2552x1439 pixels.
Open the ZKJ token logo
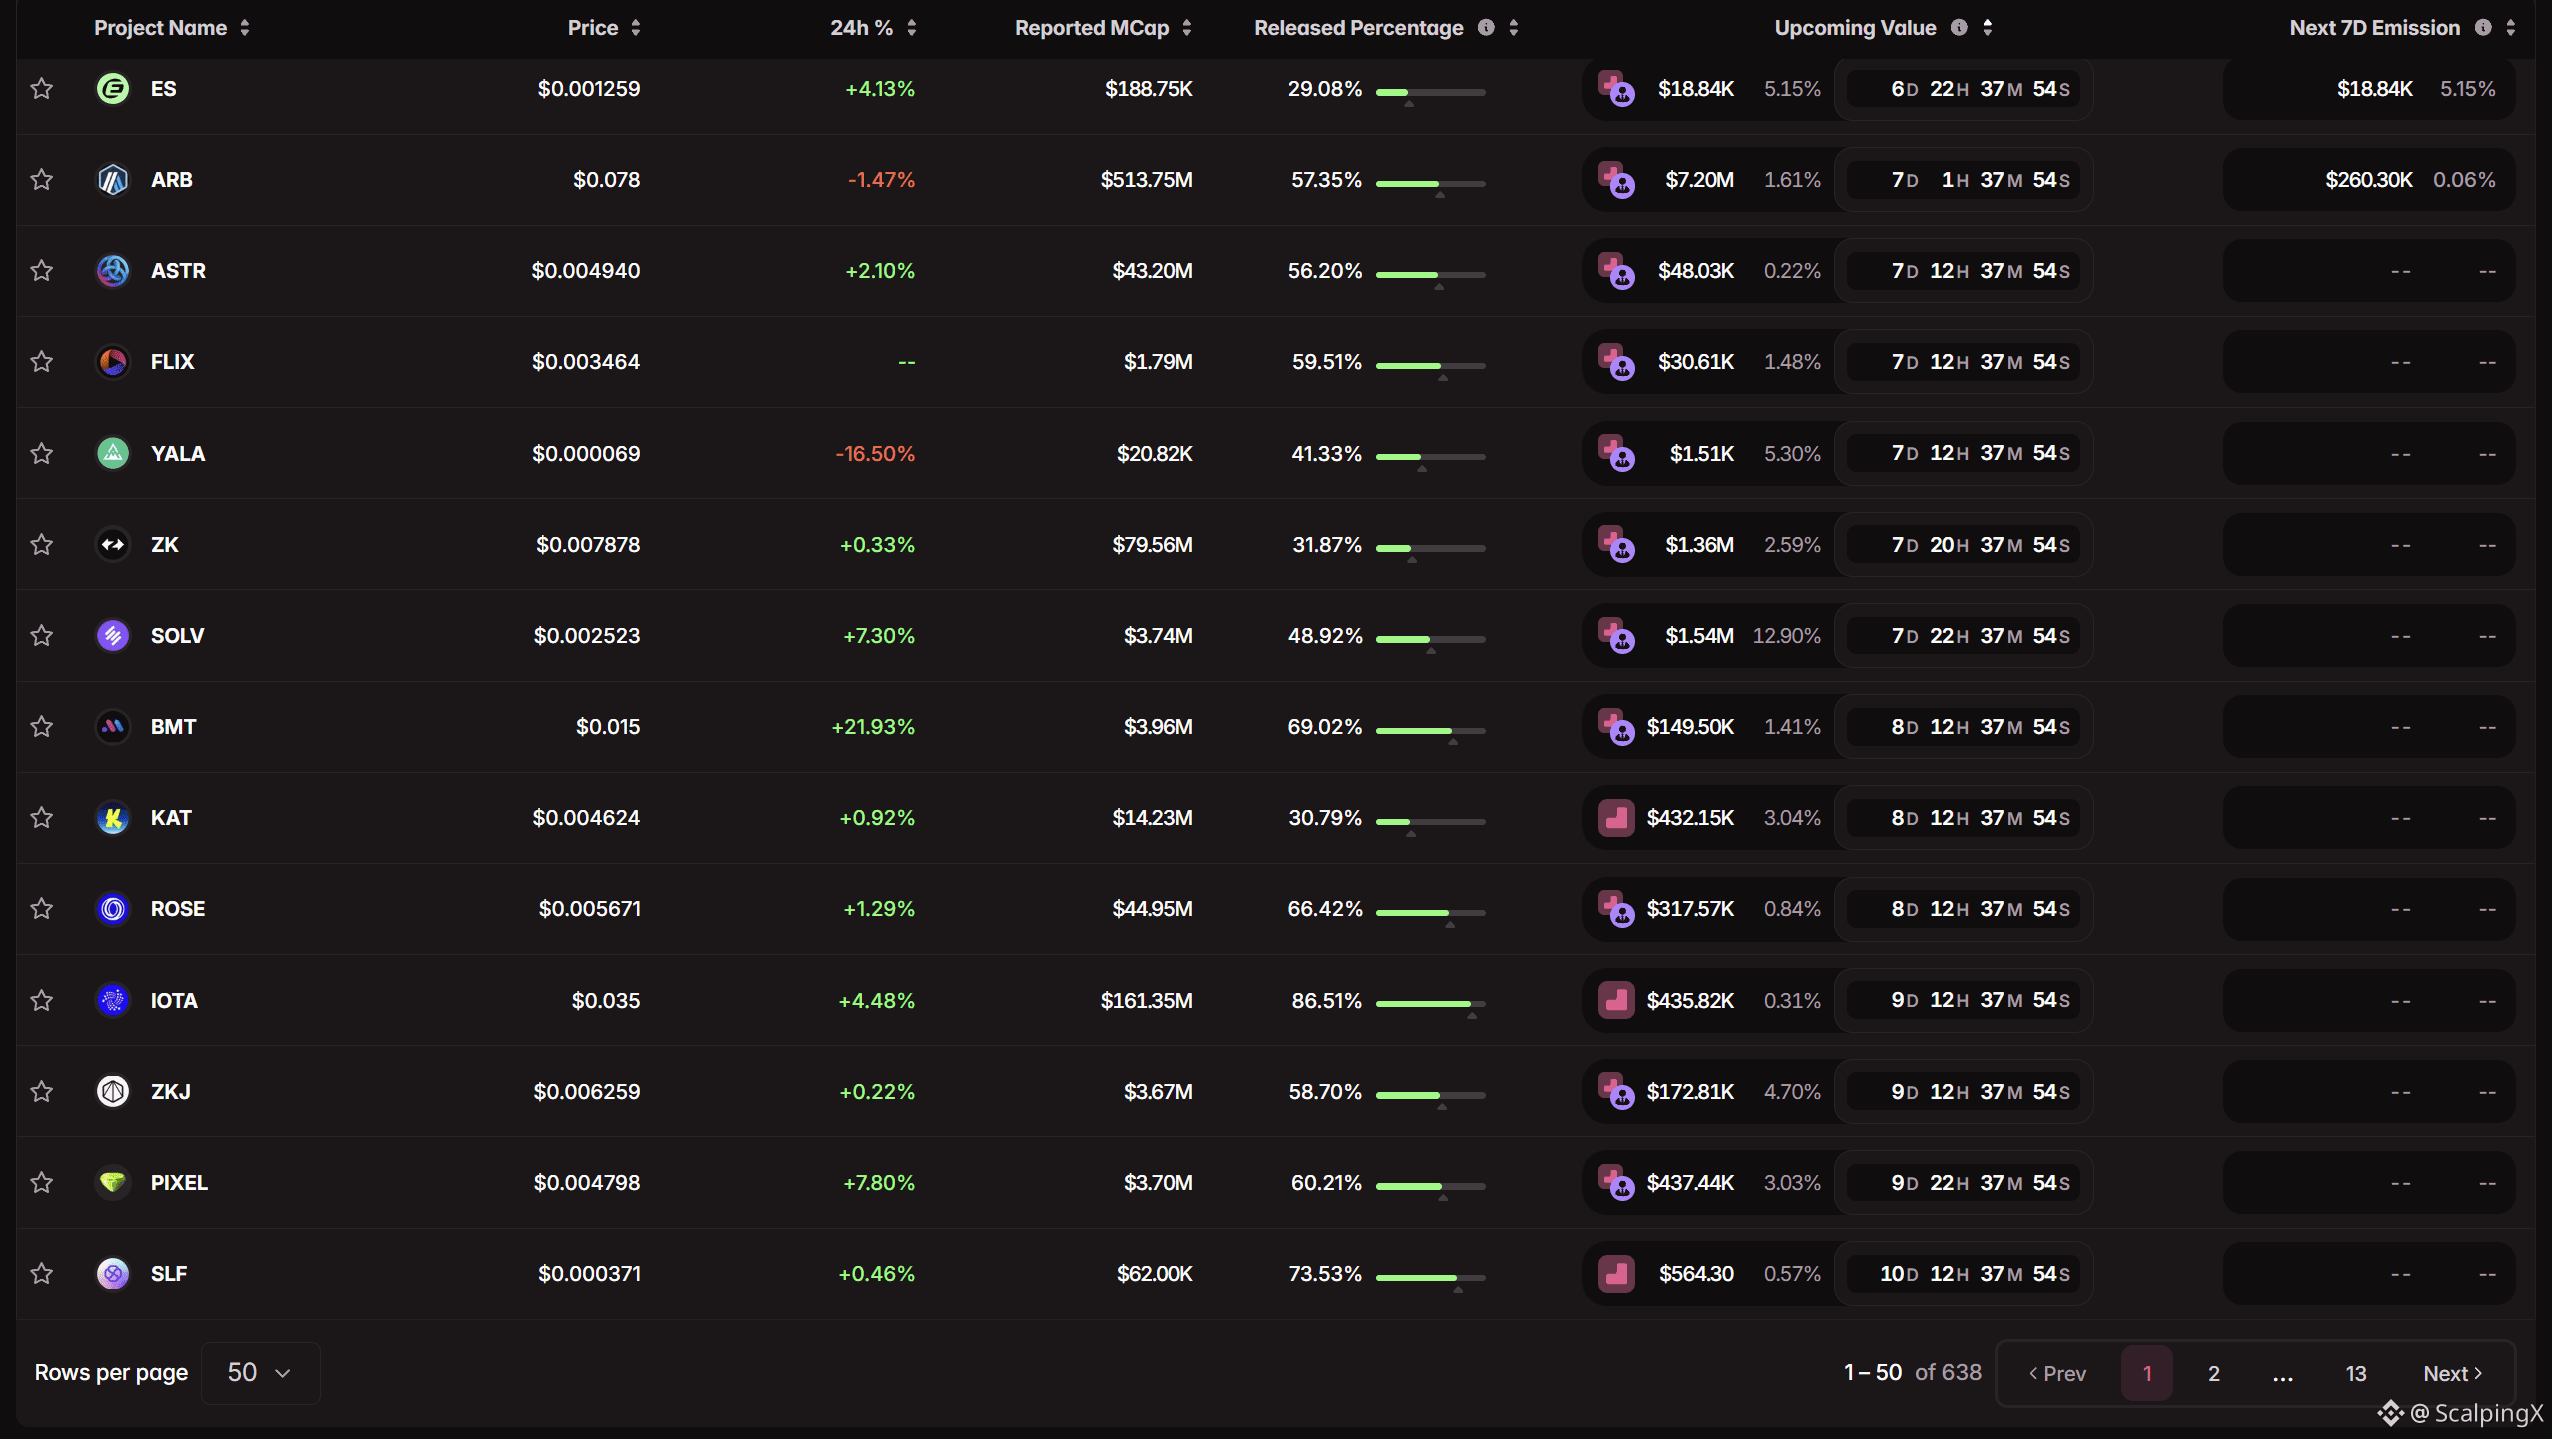click(x=113, y=1092)
